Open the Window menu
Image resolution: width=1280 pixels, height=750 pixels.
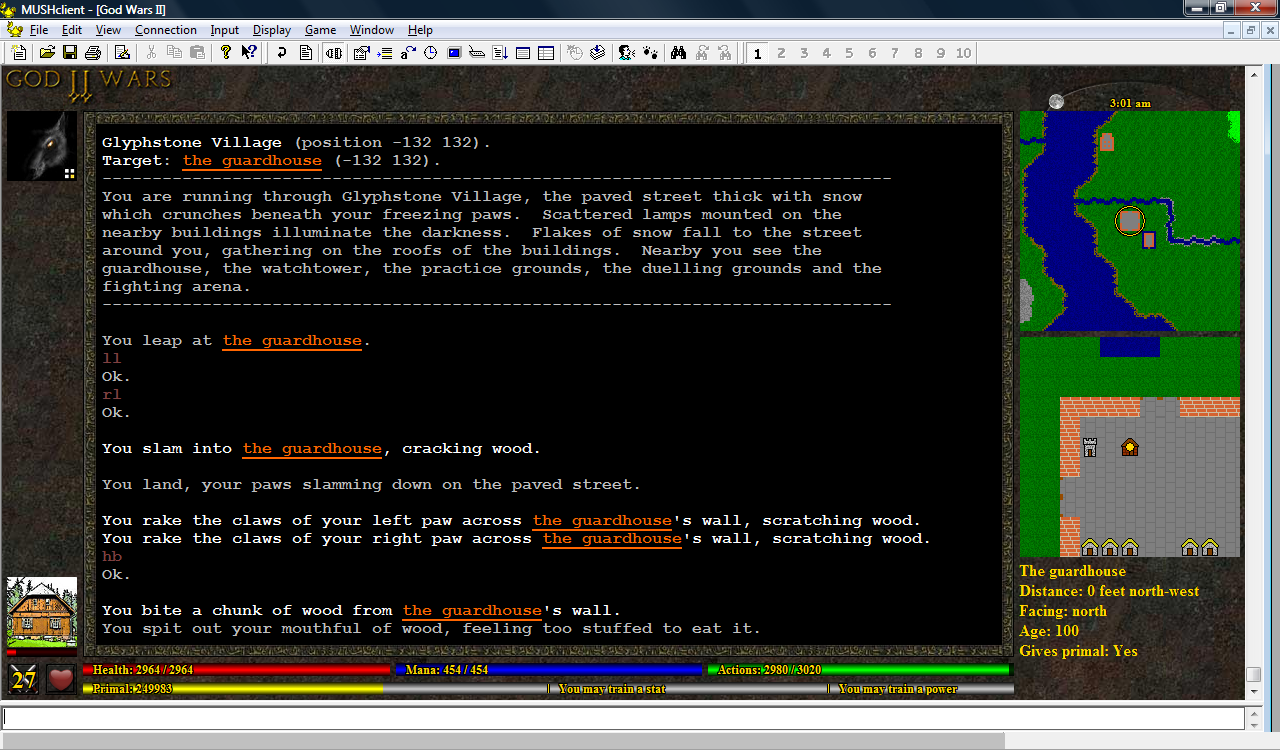coord(372,30)
